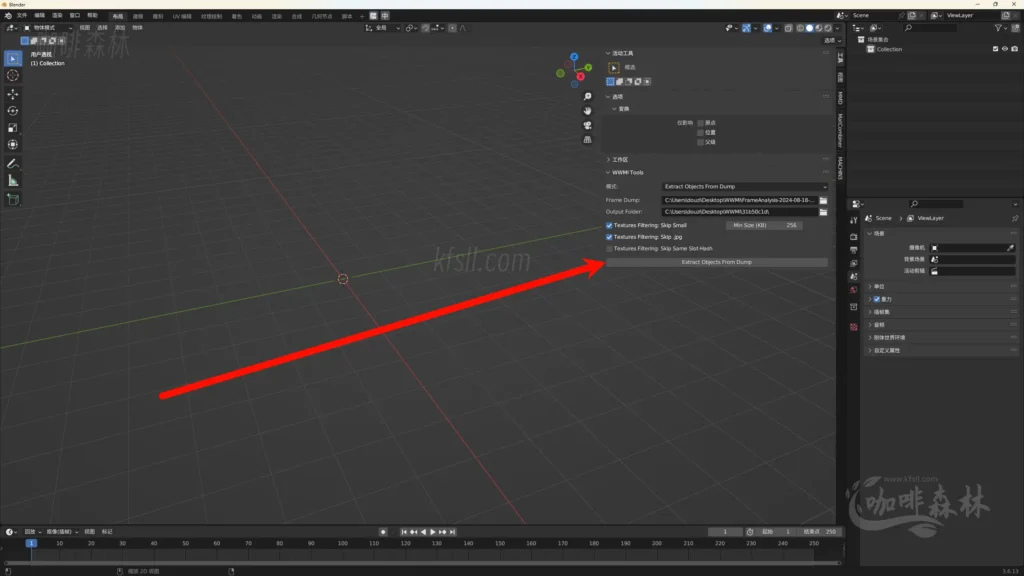Click the zoom magnifier icon in the viewport
This screenshot has height=576, width=1024.
point(588,96)
